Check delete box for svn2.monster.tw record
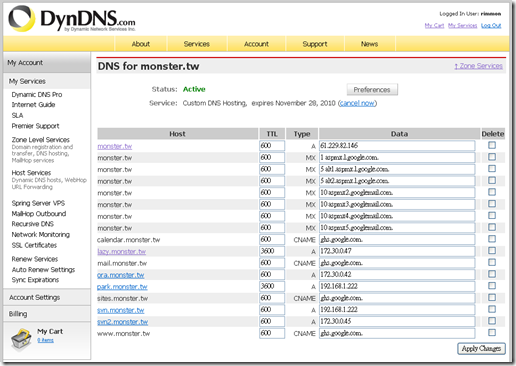The image size is (516, 366). [492, 321]
